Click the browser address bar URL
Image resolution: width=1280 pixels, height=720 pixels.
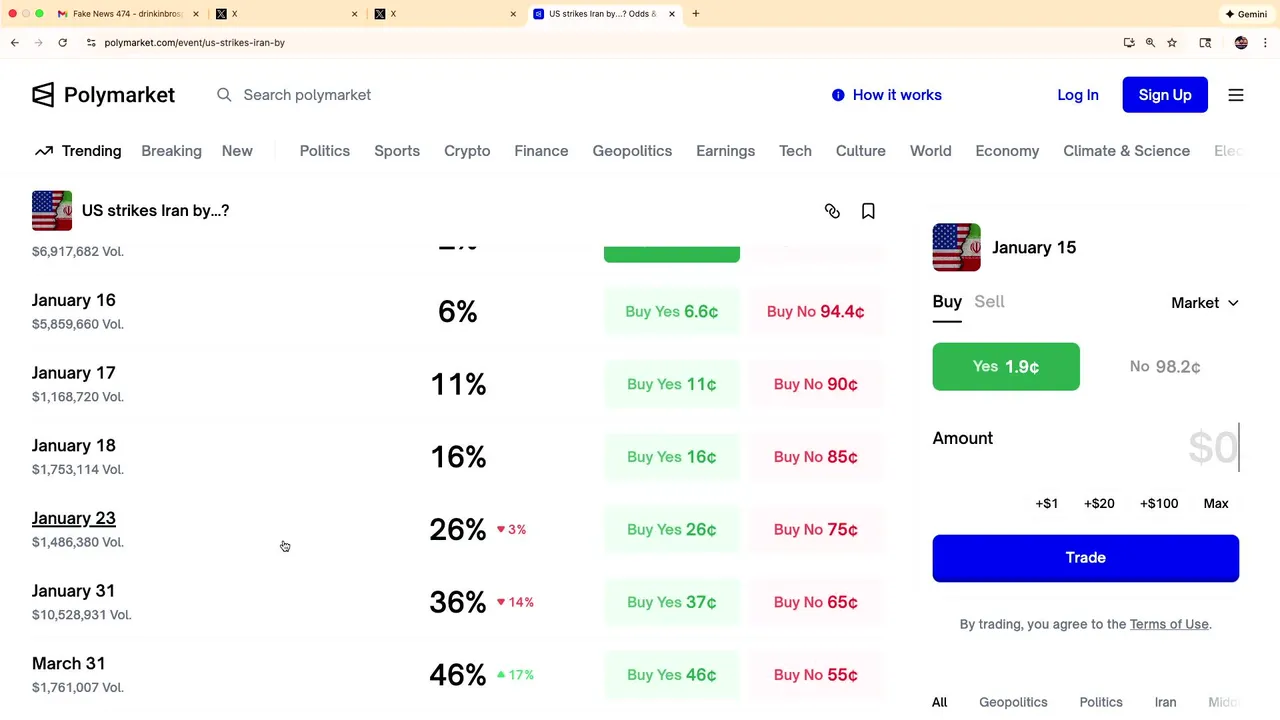point(195,43)
